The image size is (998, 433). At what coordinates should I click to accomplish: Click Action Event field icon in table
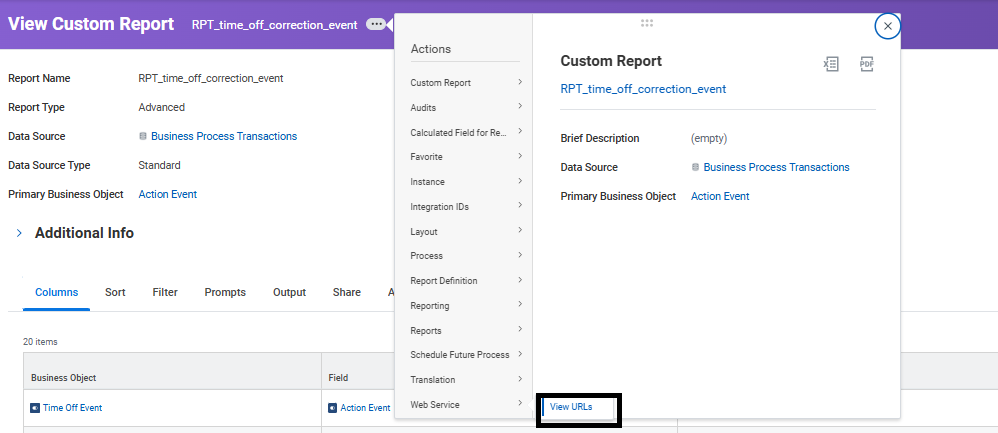tap(332, 408)
